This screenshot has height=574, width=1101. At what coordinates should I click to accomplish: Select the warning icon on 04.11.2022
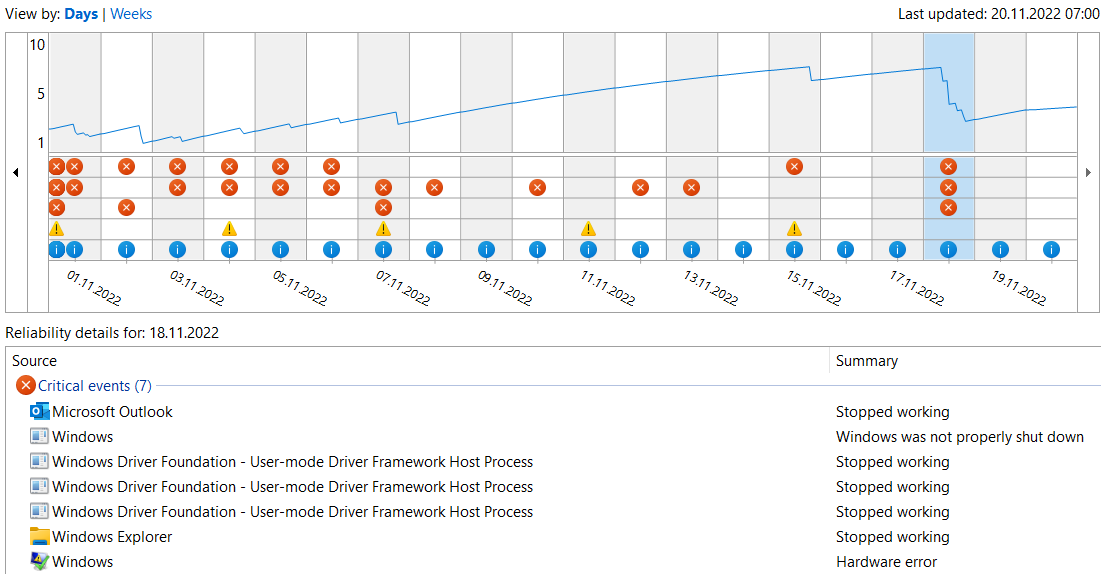tap(229, 229)
